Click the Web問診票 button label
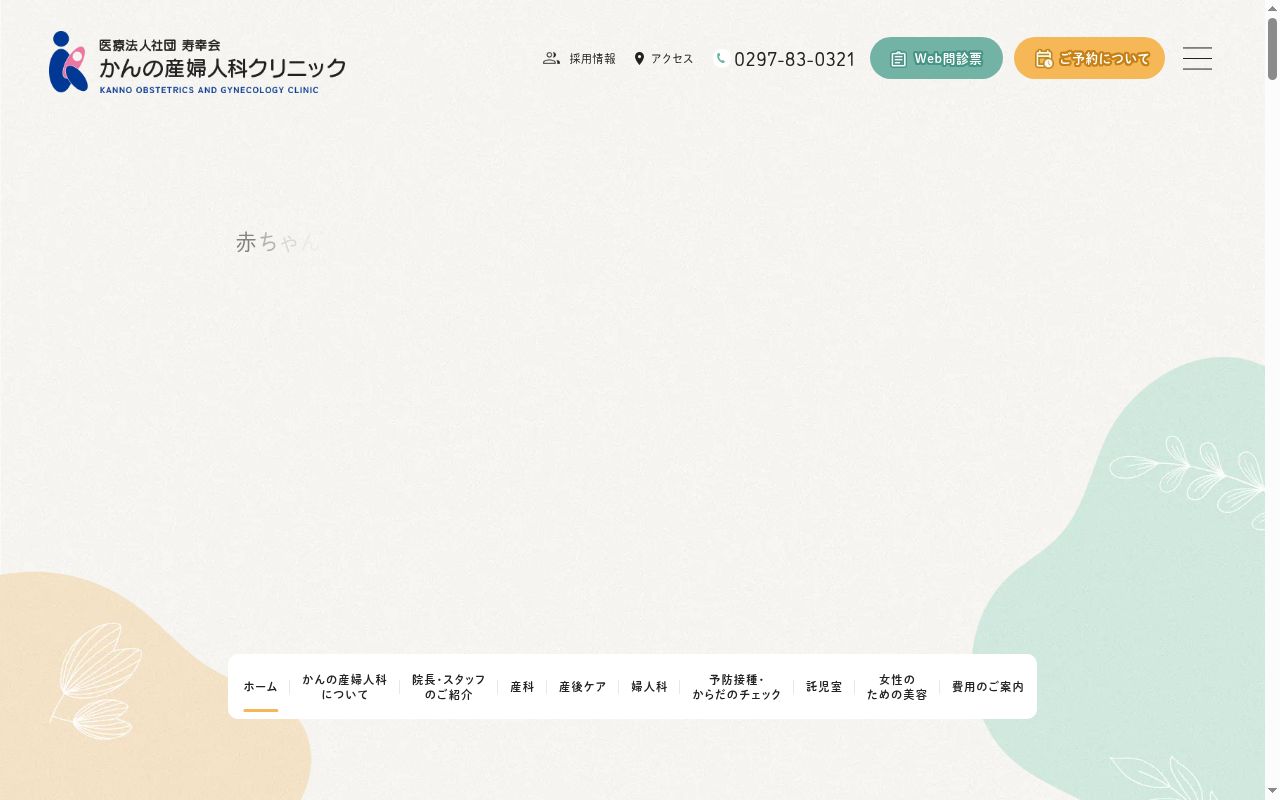The height and width of the screenshot is (800, 1280). (x=948, y=59)
